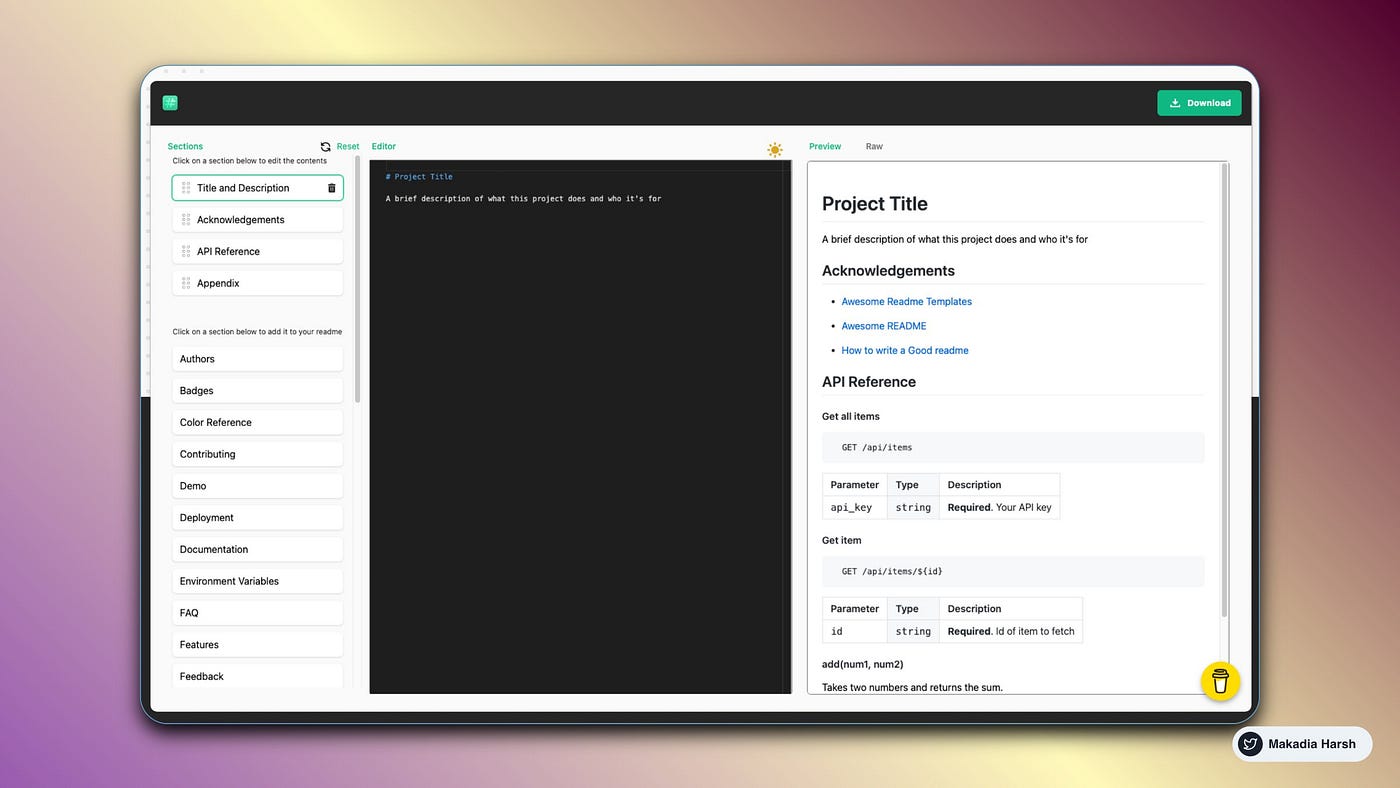
Task: Add the Color Reference section
Action: 258,423
